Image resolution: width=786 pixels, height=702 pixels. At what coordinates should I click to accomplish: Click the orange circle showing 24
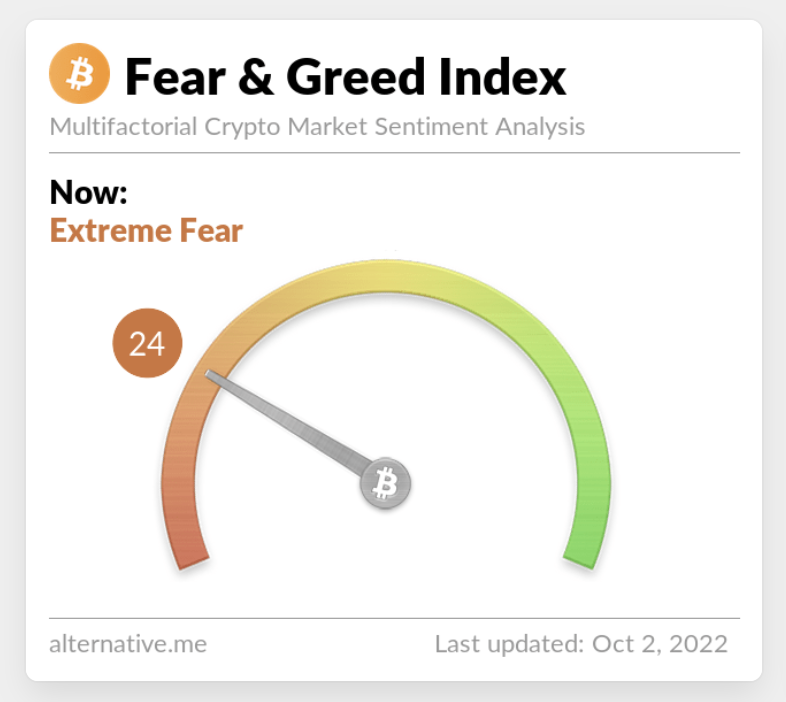(x=147, y=343)
